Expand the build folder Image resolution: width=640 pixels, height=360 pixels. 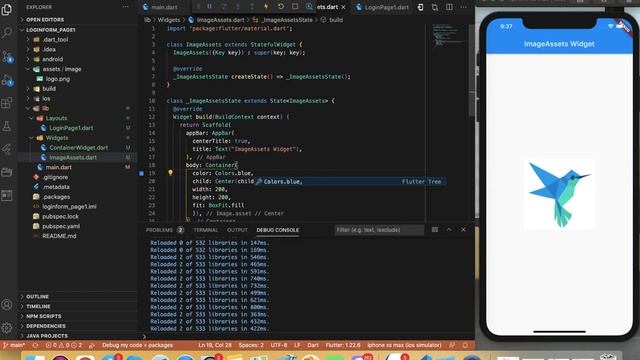click(49, 89)
